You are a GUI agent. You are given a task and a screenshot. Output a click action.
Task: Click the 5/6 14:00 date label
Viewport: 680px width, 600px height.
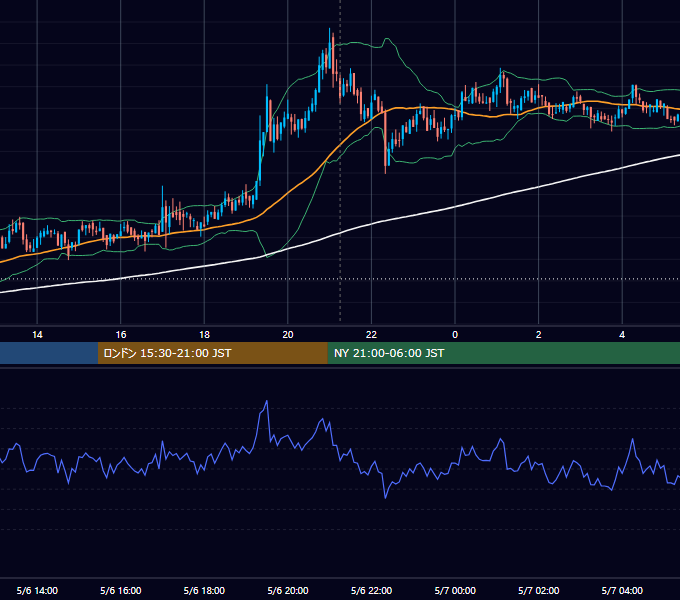pos(37,590)
